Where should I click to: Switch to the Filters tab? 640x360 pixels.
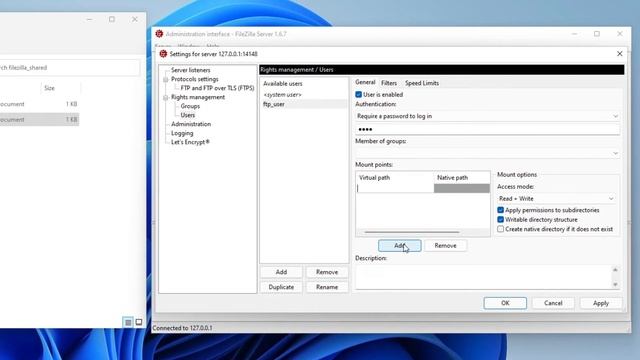click(x=389, y=83)
